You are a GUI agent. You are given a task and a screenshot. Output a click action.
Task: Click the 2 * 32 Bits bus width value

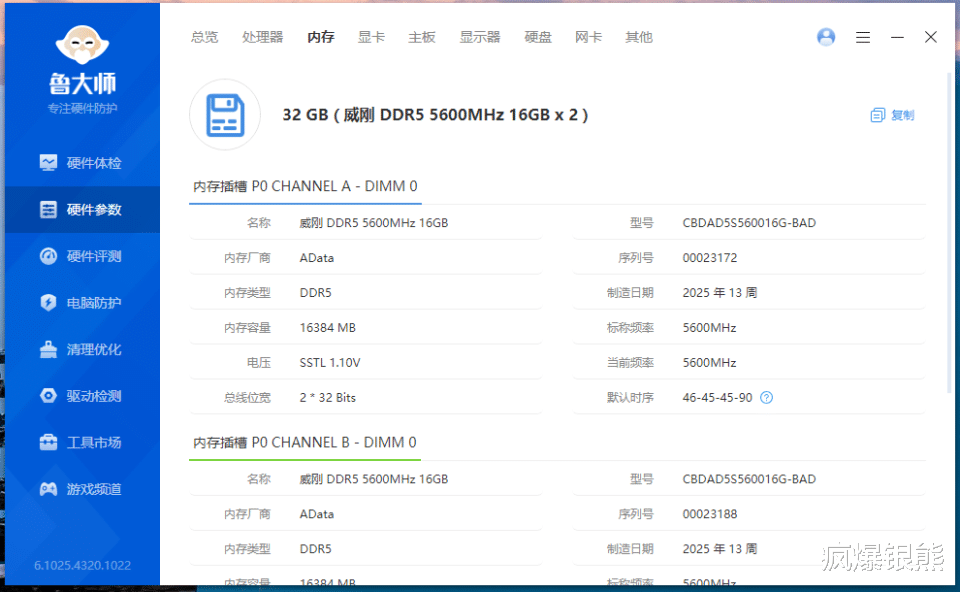click(328, 397)
